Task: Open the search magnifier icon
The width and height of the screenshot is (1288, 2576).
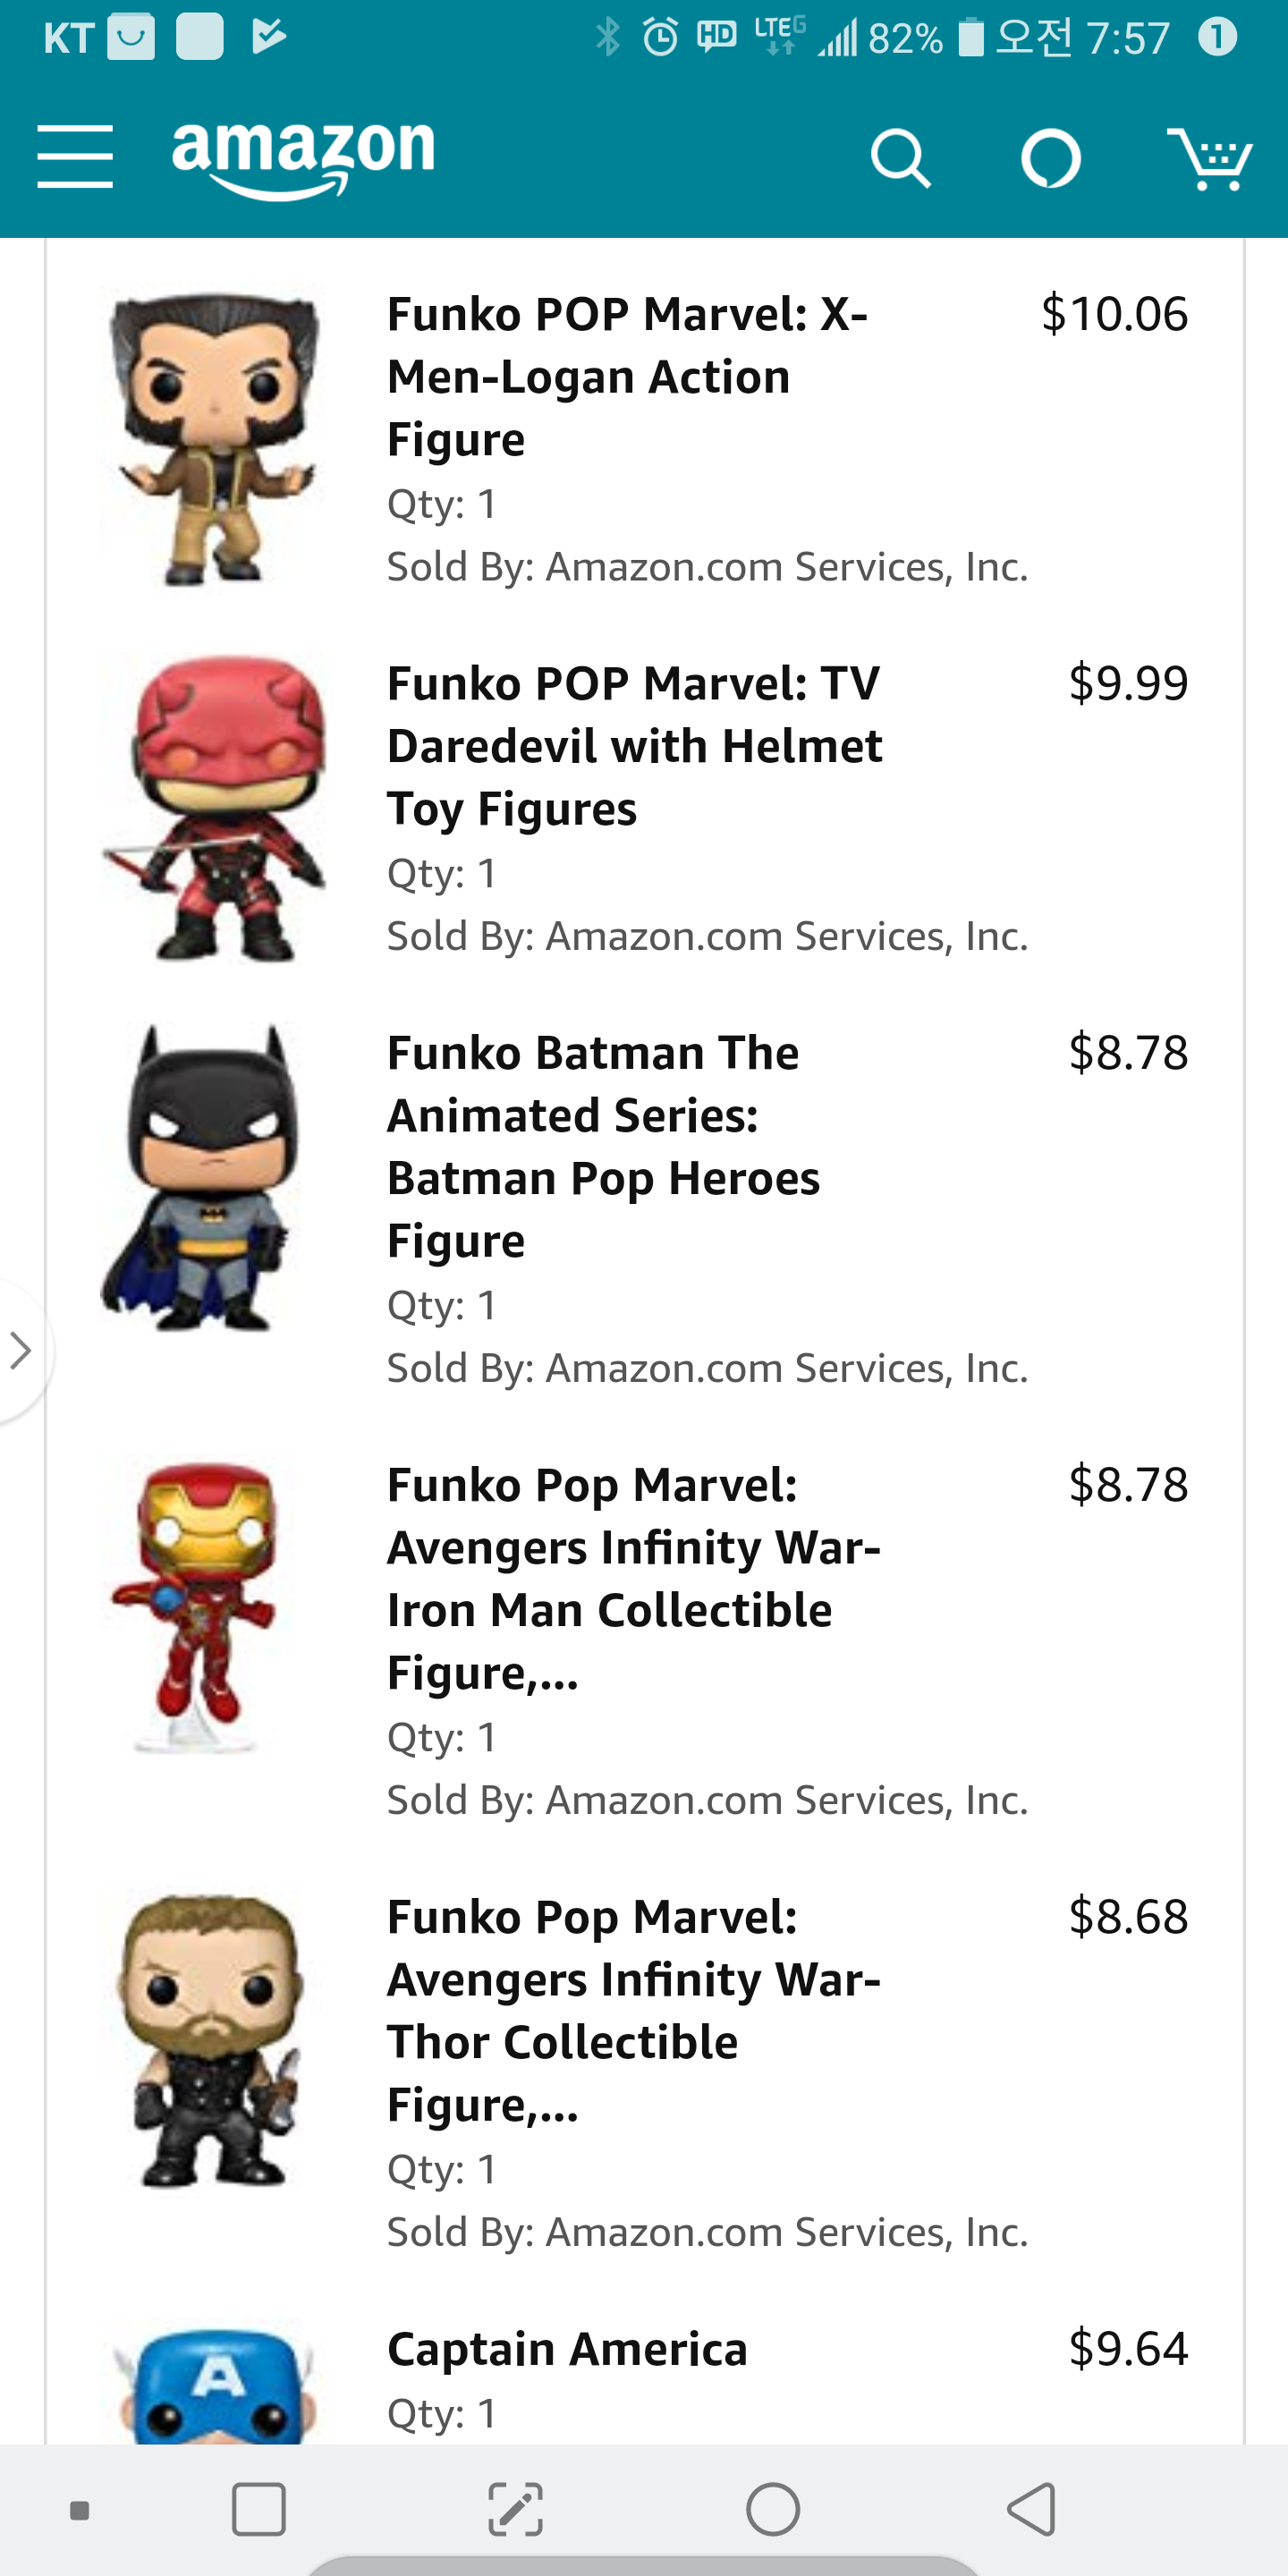Action: point(900,158)
